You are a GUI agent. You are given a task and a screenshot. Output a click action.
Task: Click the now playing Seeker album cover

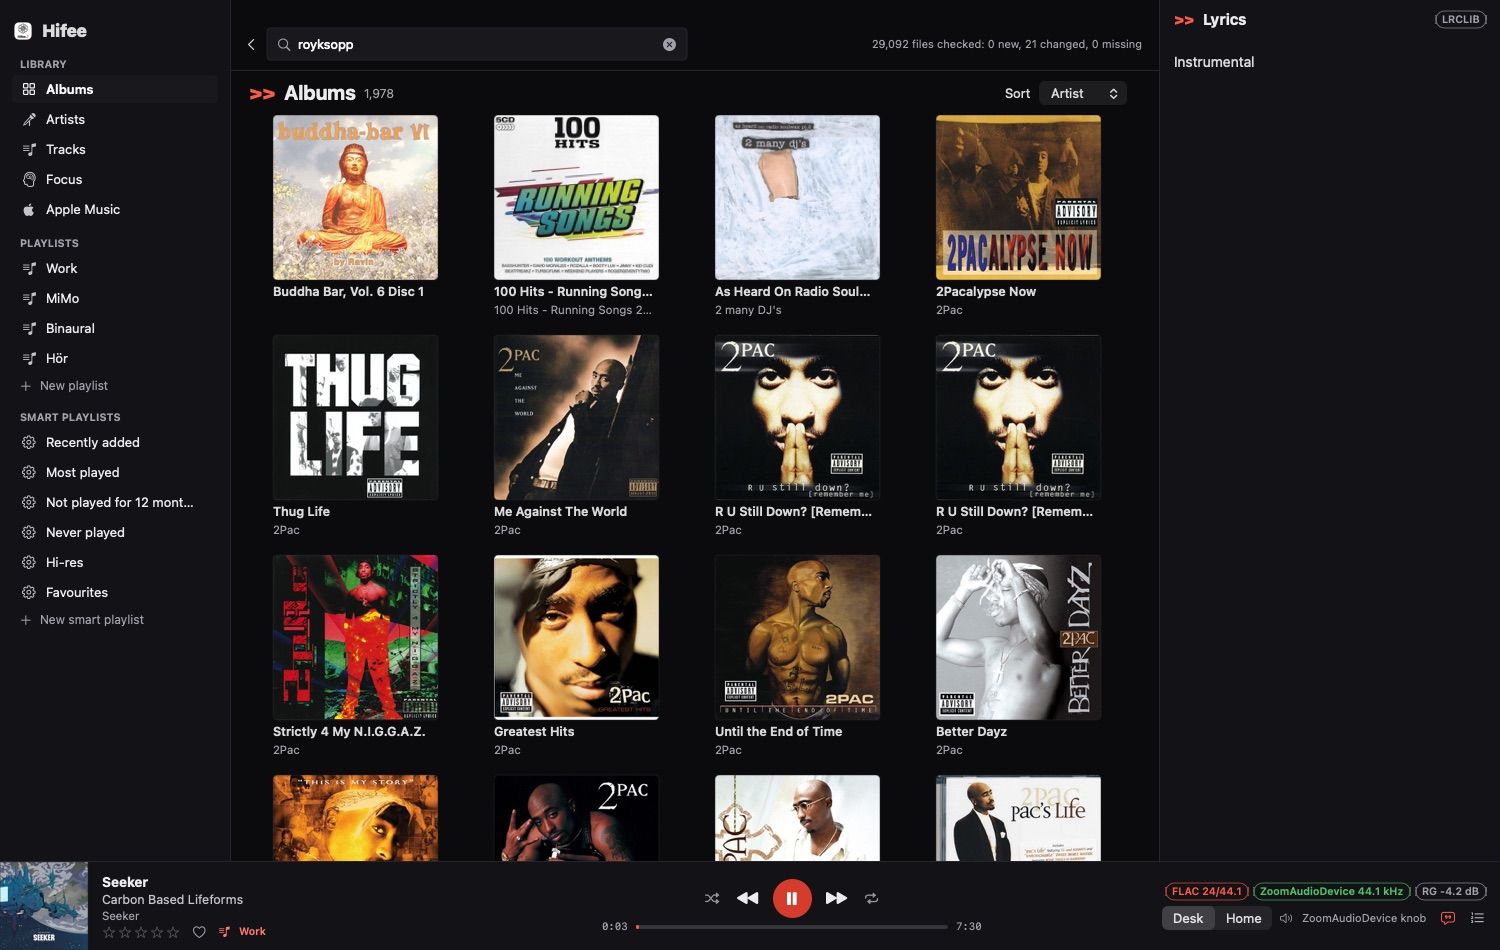(x=44, y=906)
